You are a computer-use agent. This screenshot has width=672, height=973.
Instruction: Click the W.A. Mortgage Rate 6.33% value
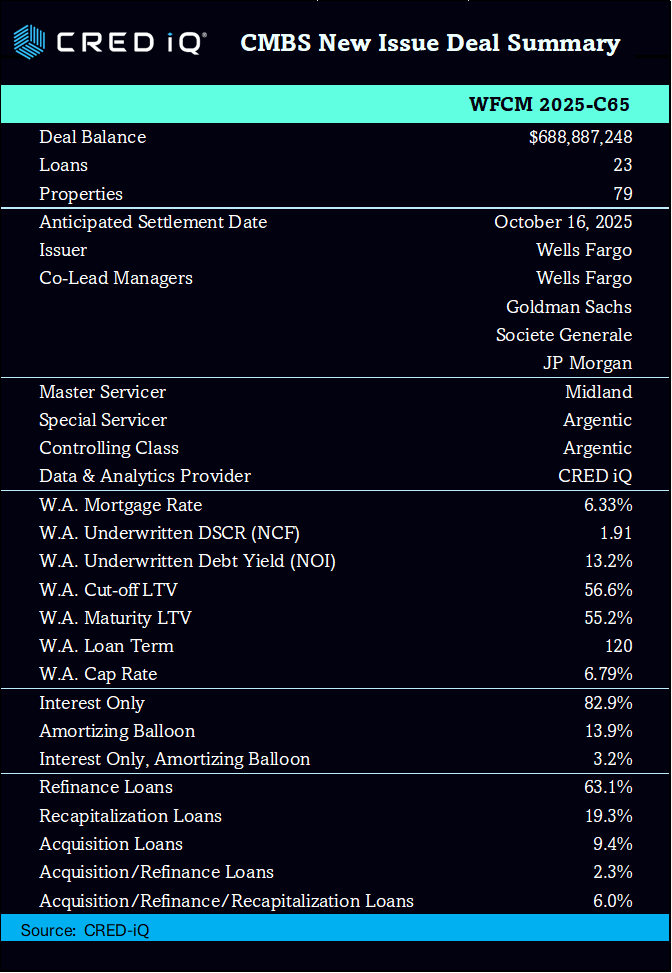608,505
